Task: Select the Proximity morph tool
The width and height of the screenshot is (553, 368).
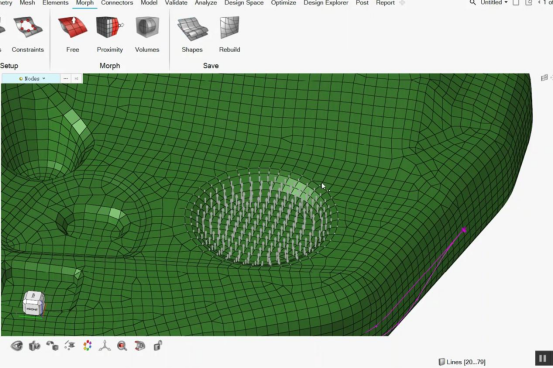Action: (110, 34)
